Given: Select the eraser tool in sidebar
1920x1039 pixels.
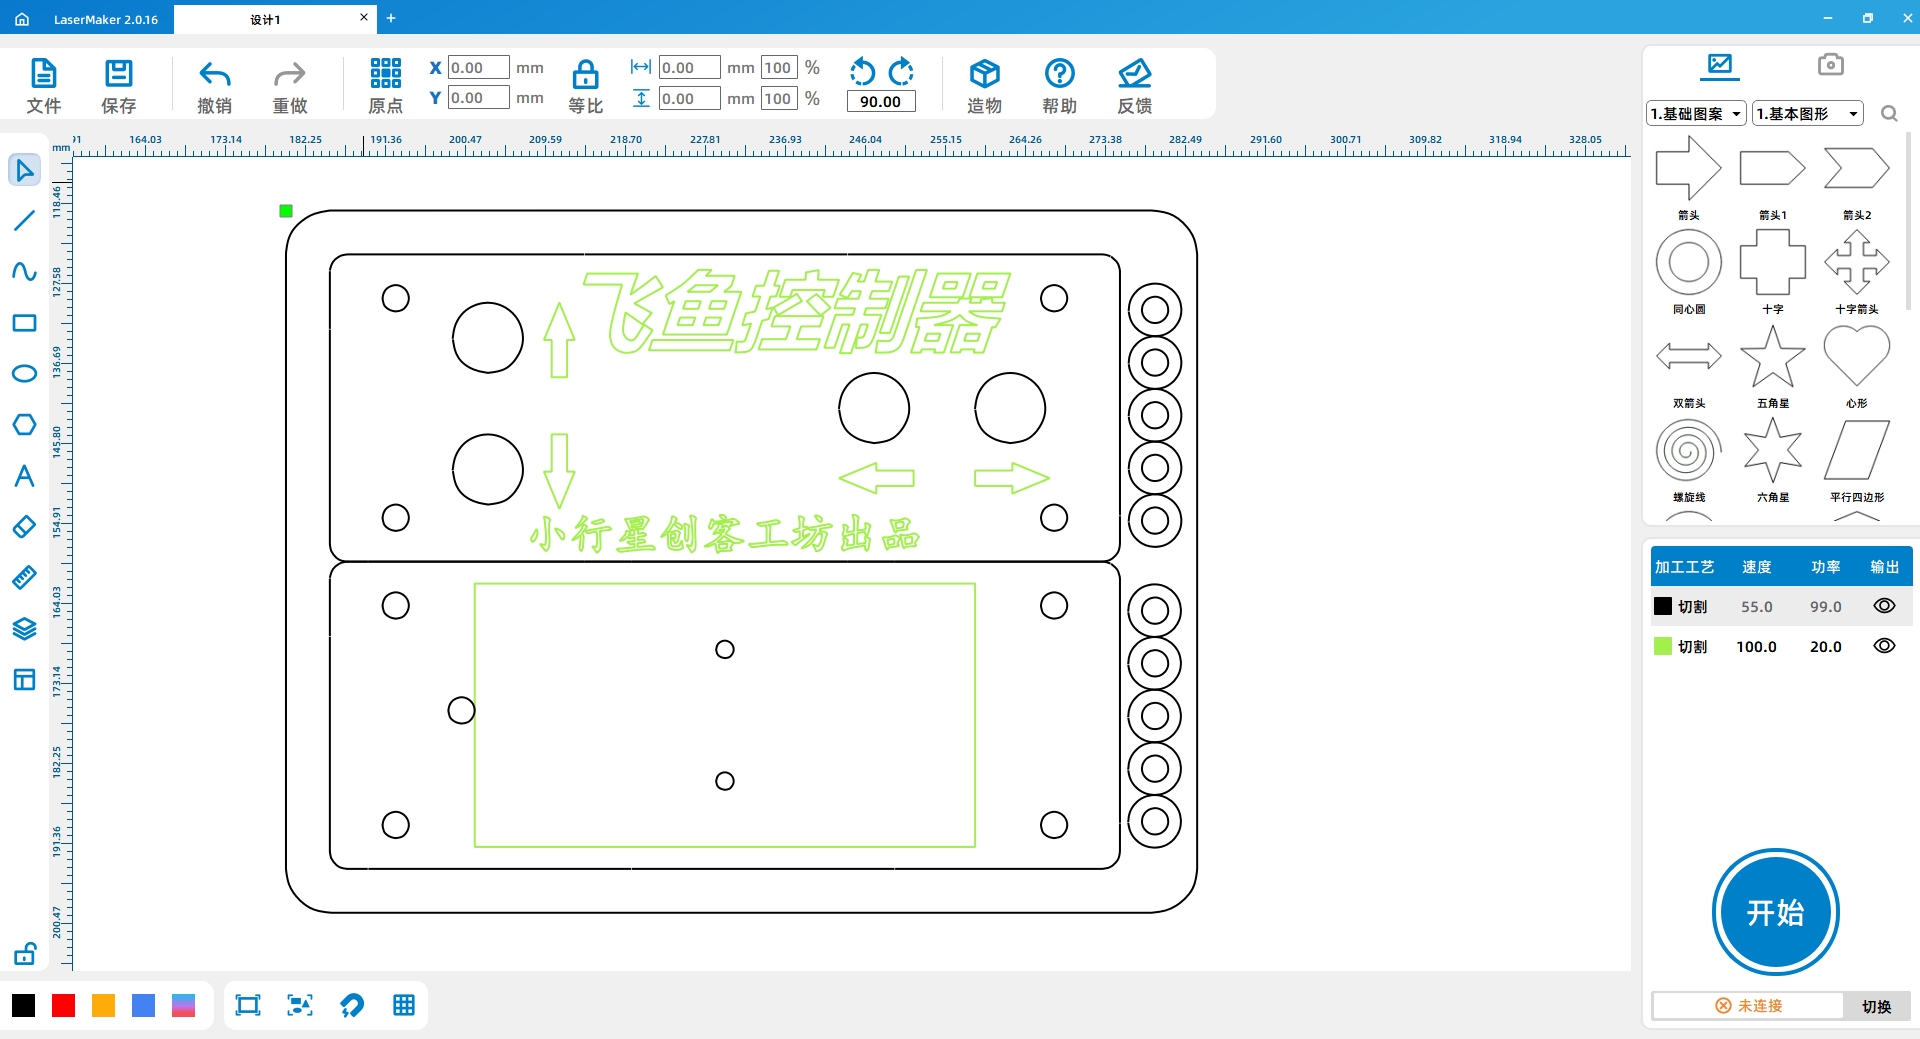Looking at the screenshot, I should click(x=24, y=527).
